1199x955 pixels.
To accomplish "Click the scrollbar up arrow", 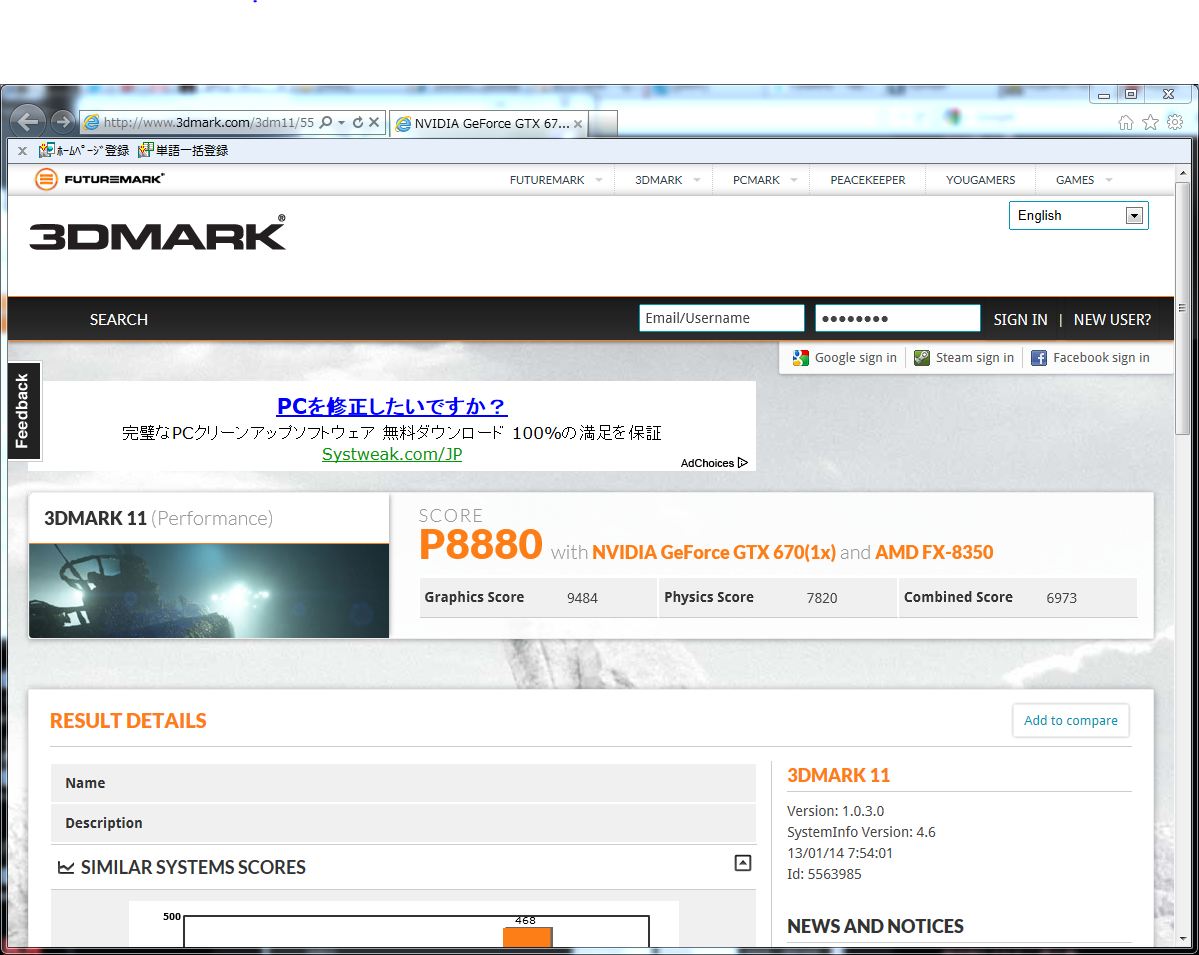I will point(1182,174).
